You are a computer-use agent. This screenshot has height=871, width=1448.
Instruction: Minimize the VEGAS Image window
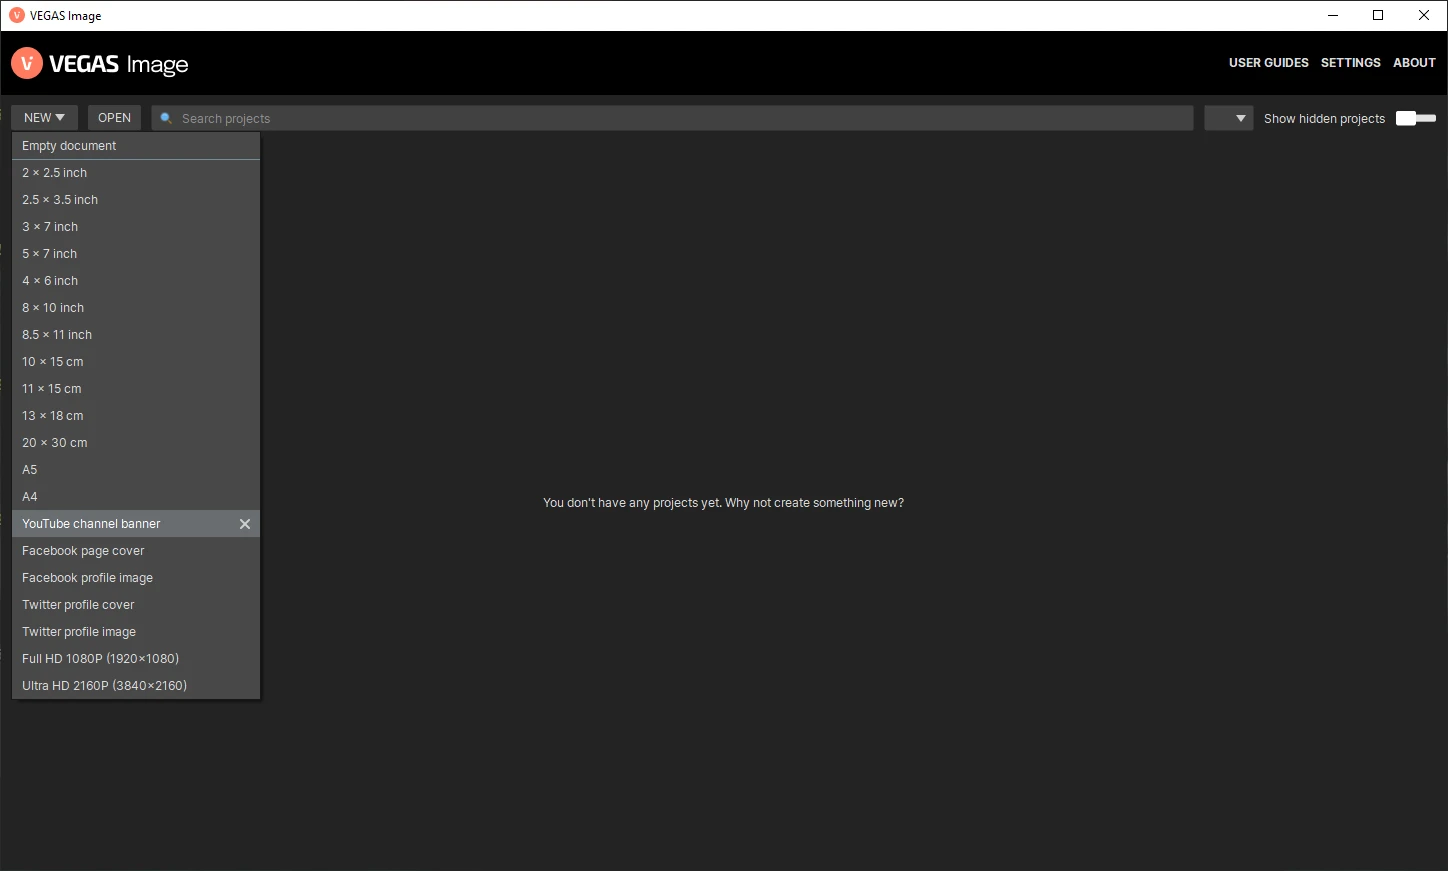pos(1333,15)
